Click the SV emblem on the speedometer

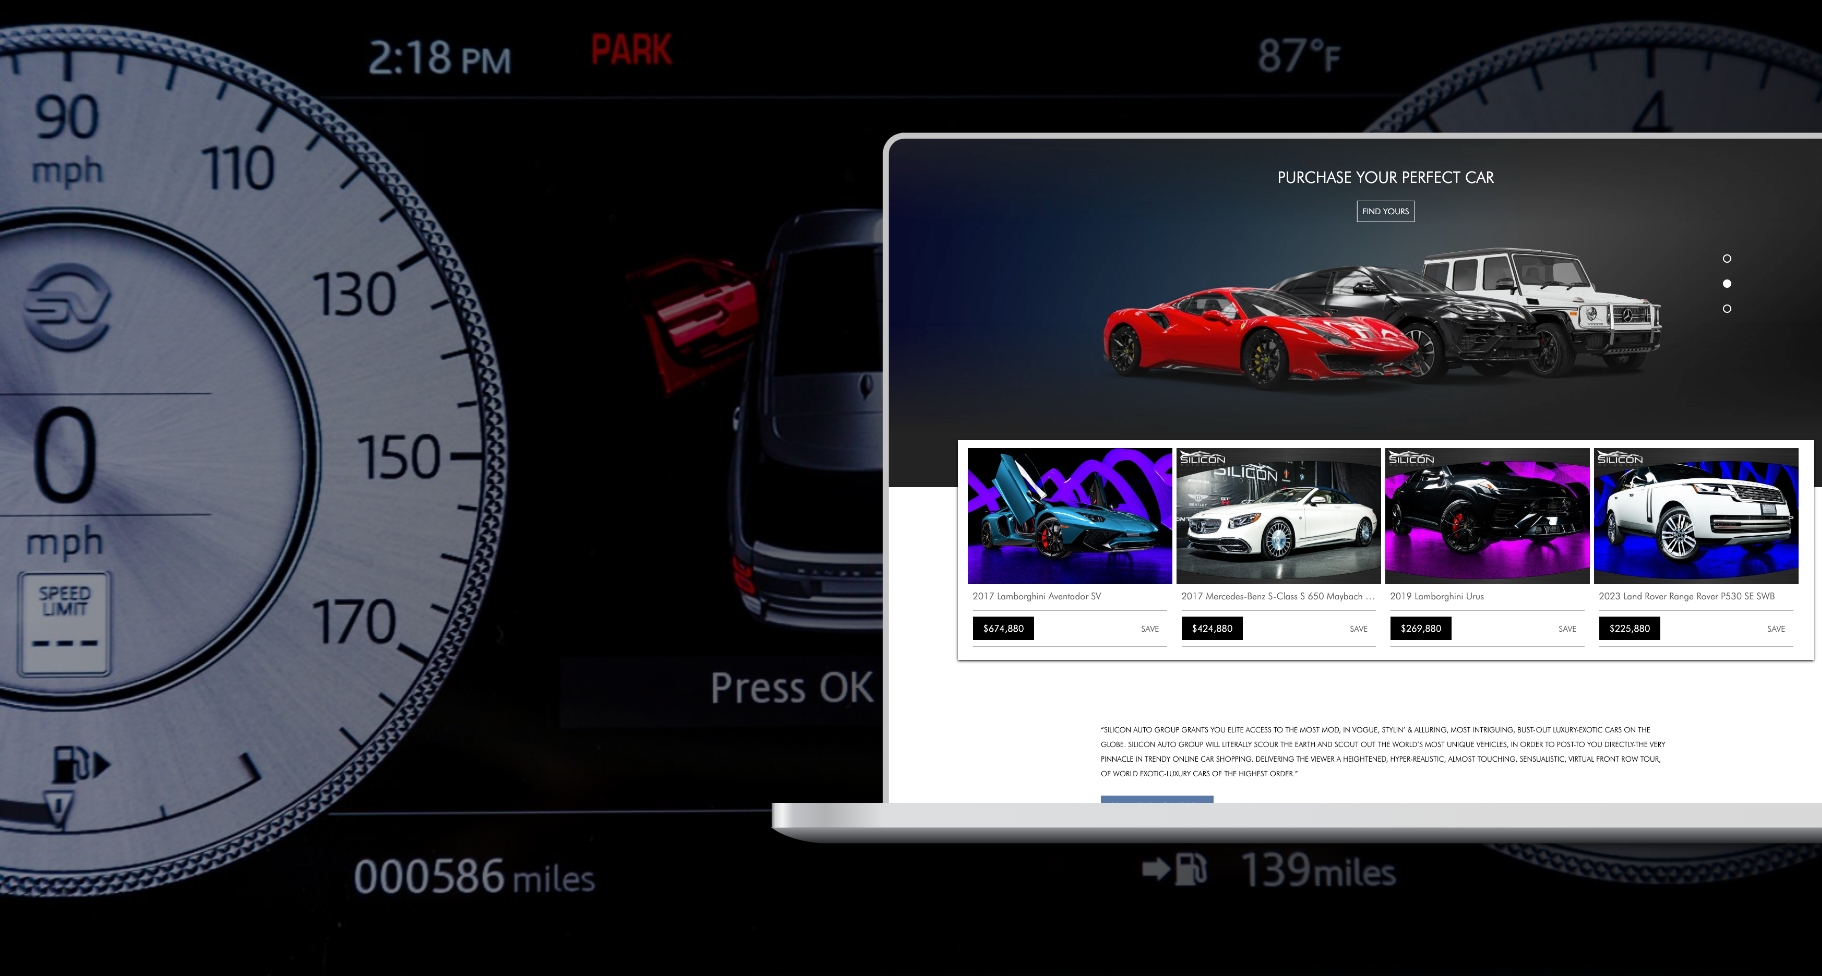coord(67,306)
